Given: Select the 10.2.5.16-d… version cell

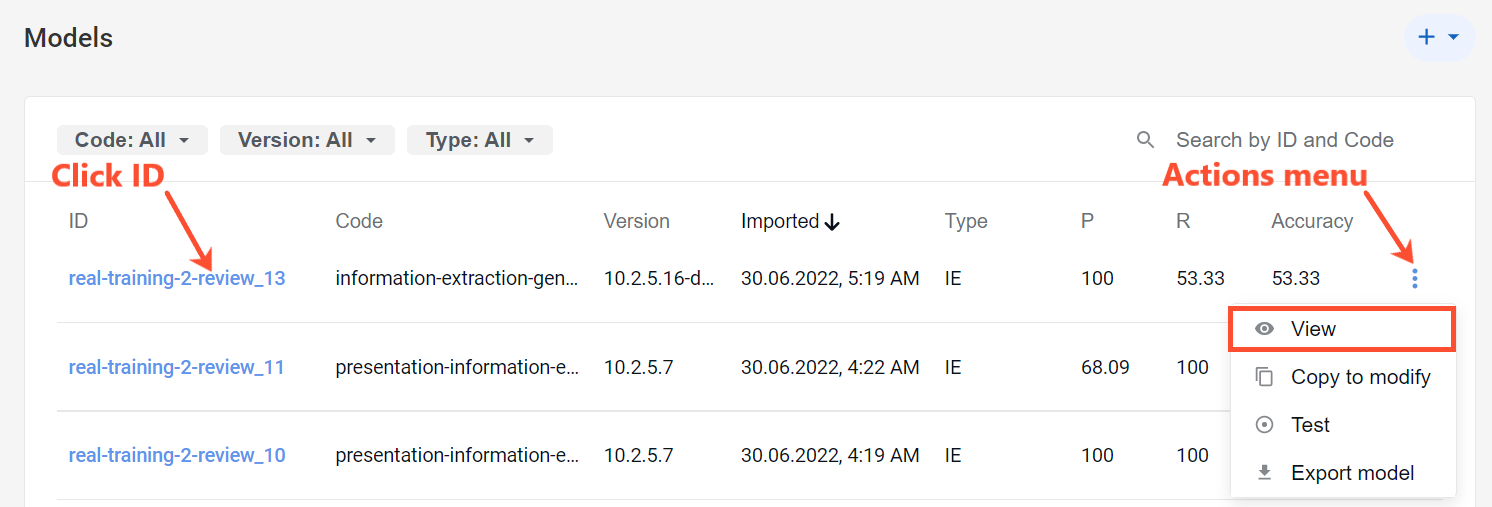Looking at the screenshot, I should [x=660, y=278].
